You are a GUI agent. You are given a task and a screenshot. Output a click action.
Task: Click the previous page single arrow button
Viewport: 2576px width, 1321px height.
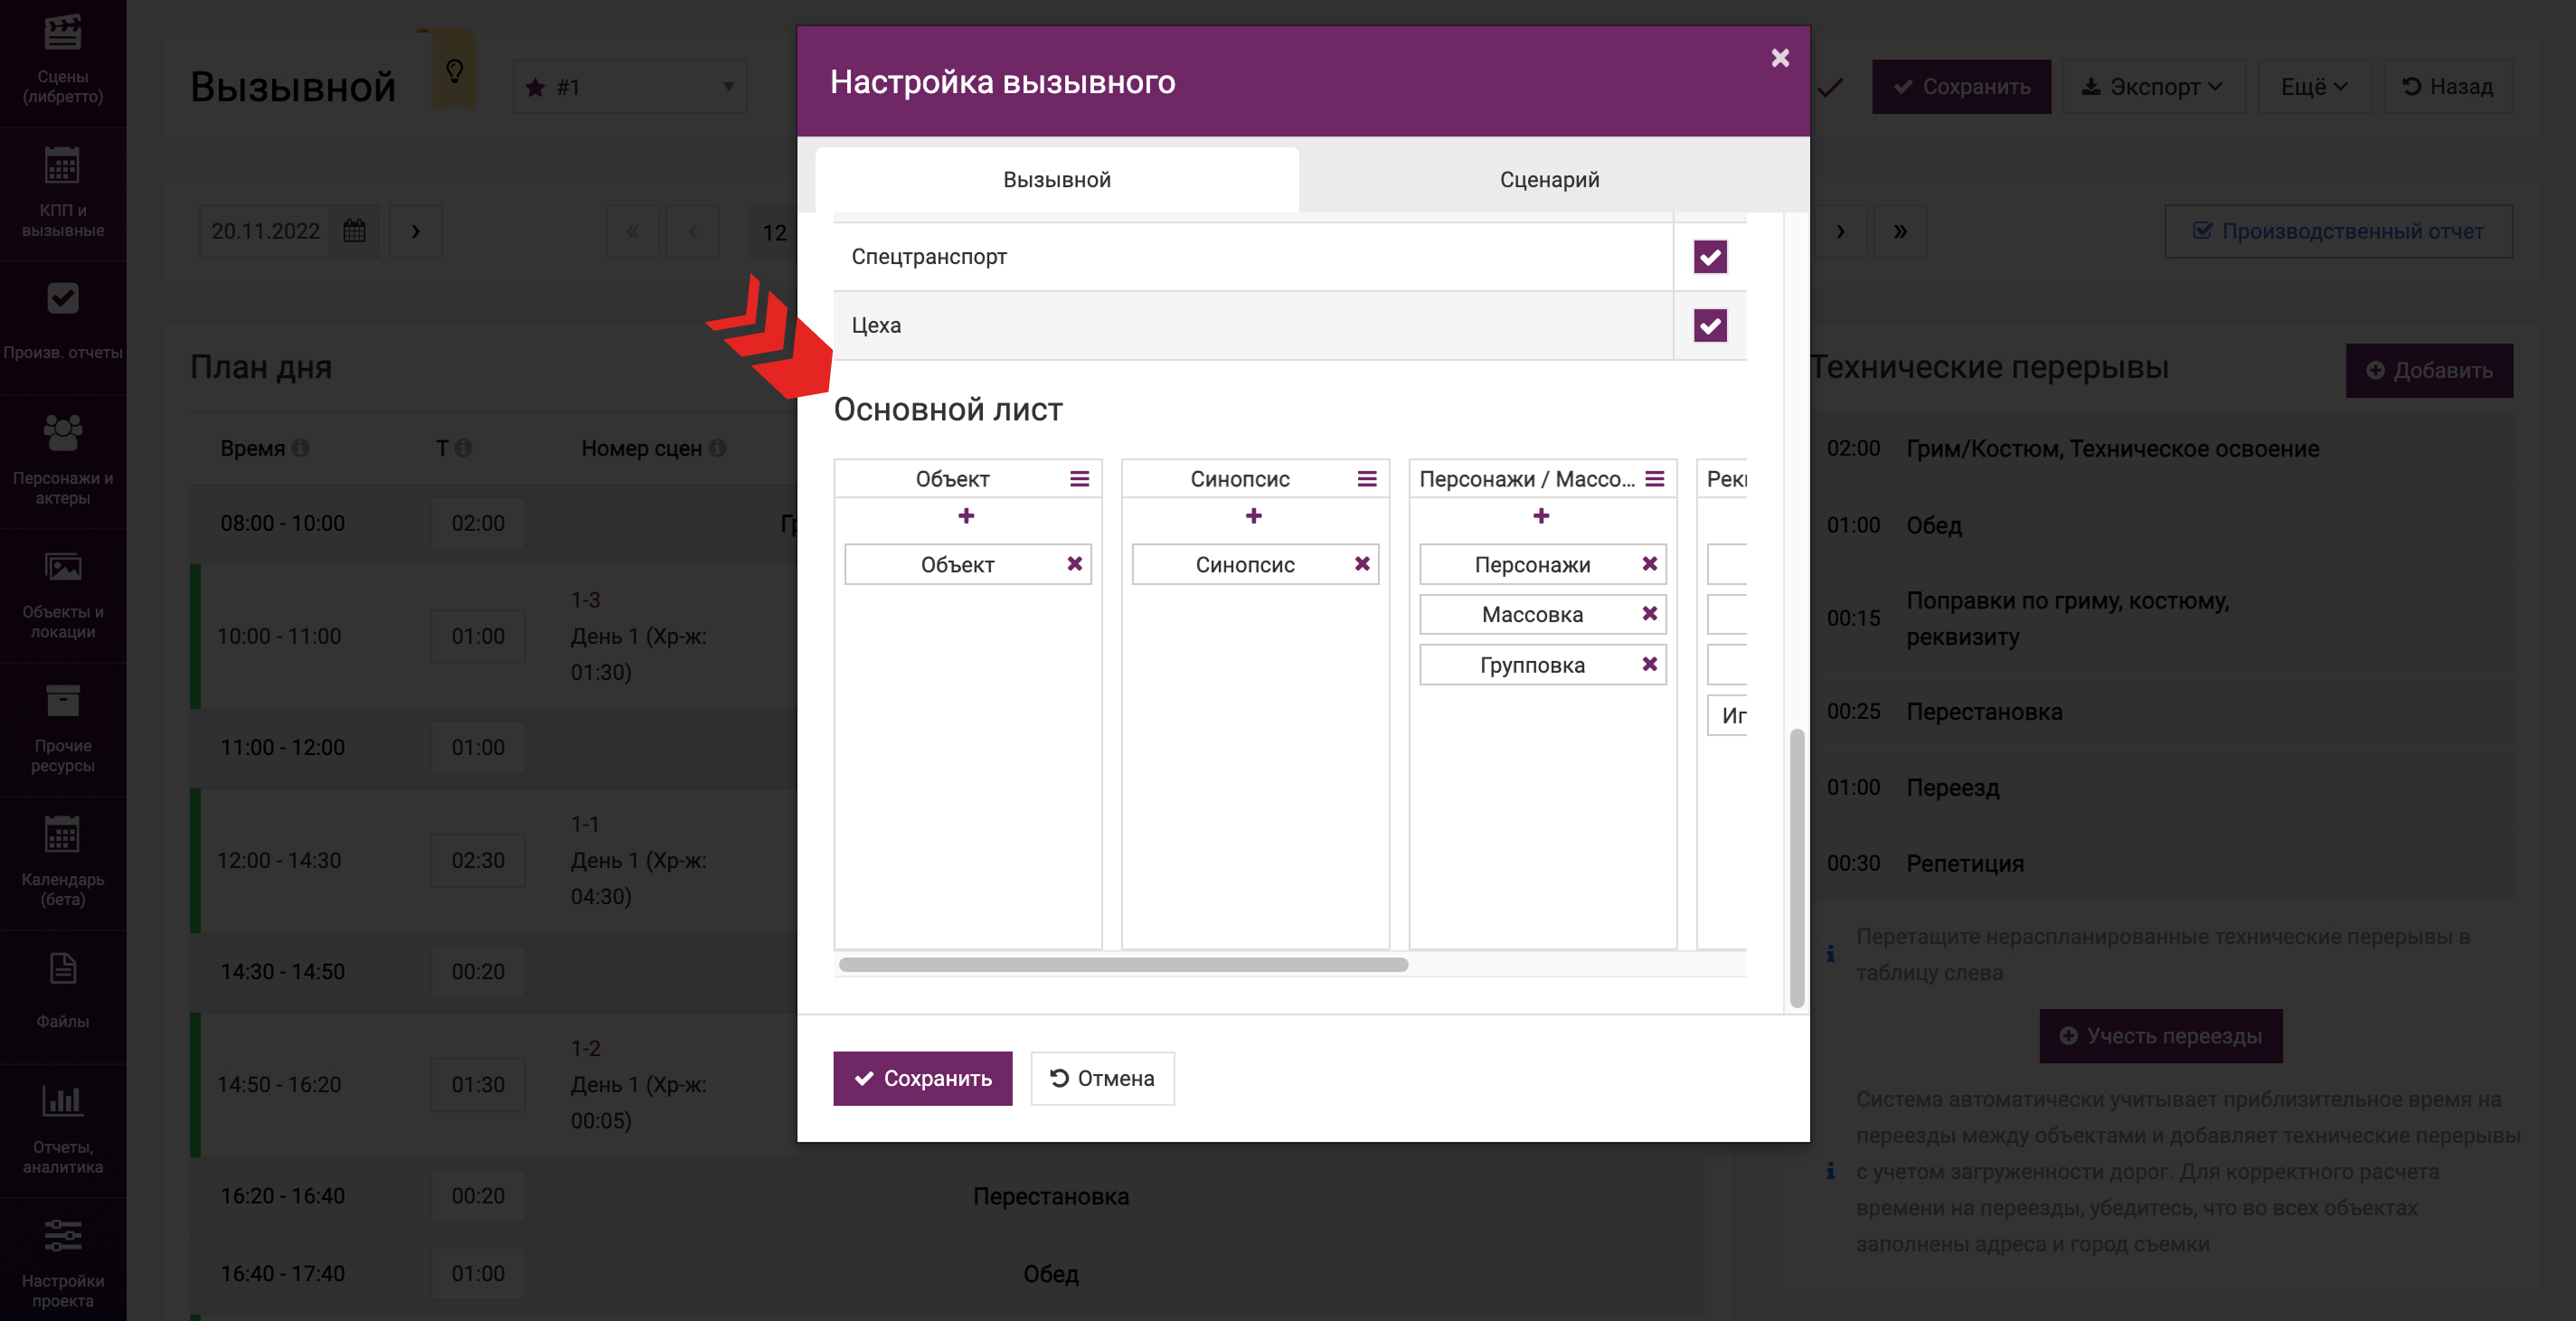click(693, 231)
